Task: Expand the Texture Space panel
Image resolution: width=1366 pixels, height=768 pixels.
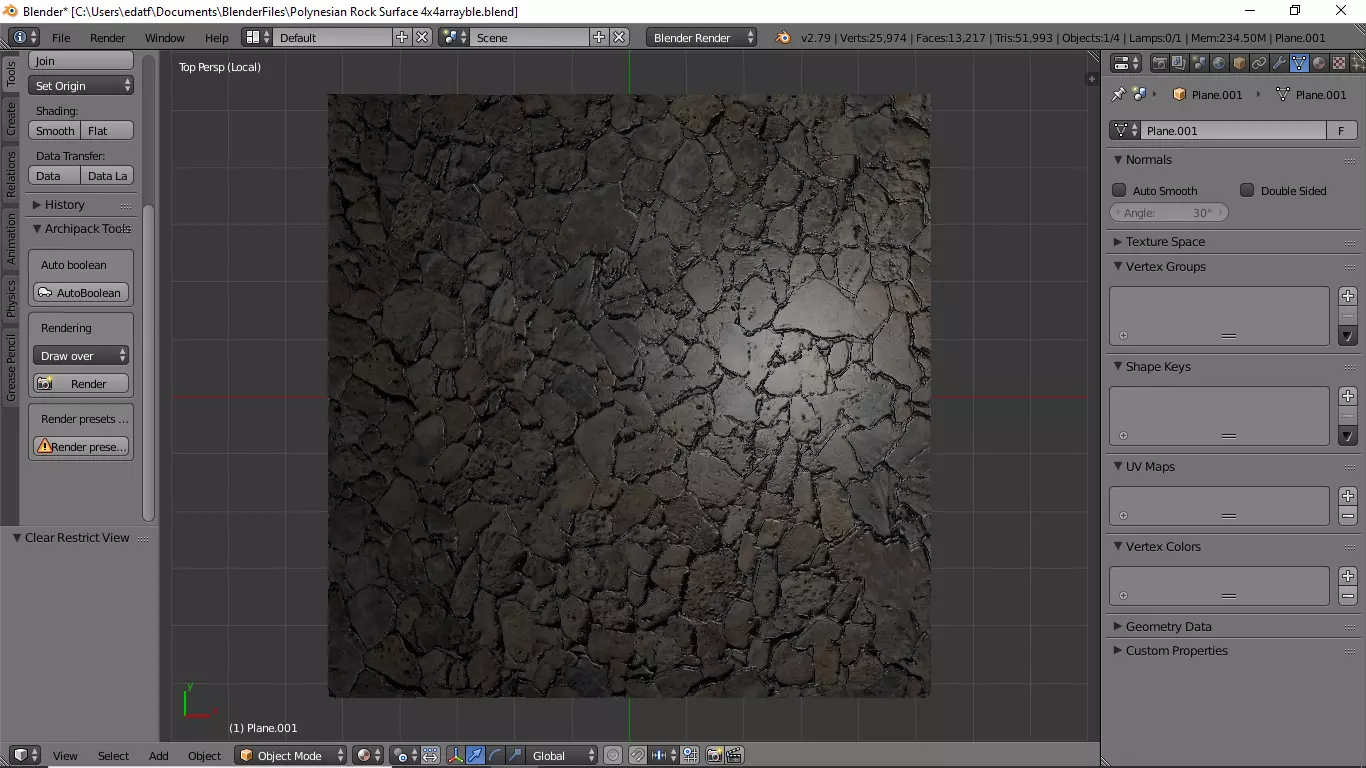Action: click(x=1165, y=242)
